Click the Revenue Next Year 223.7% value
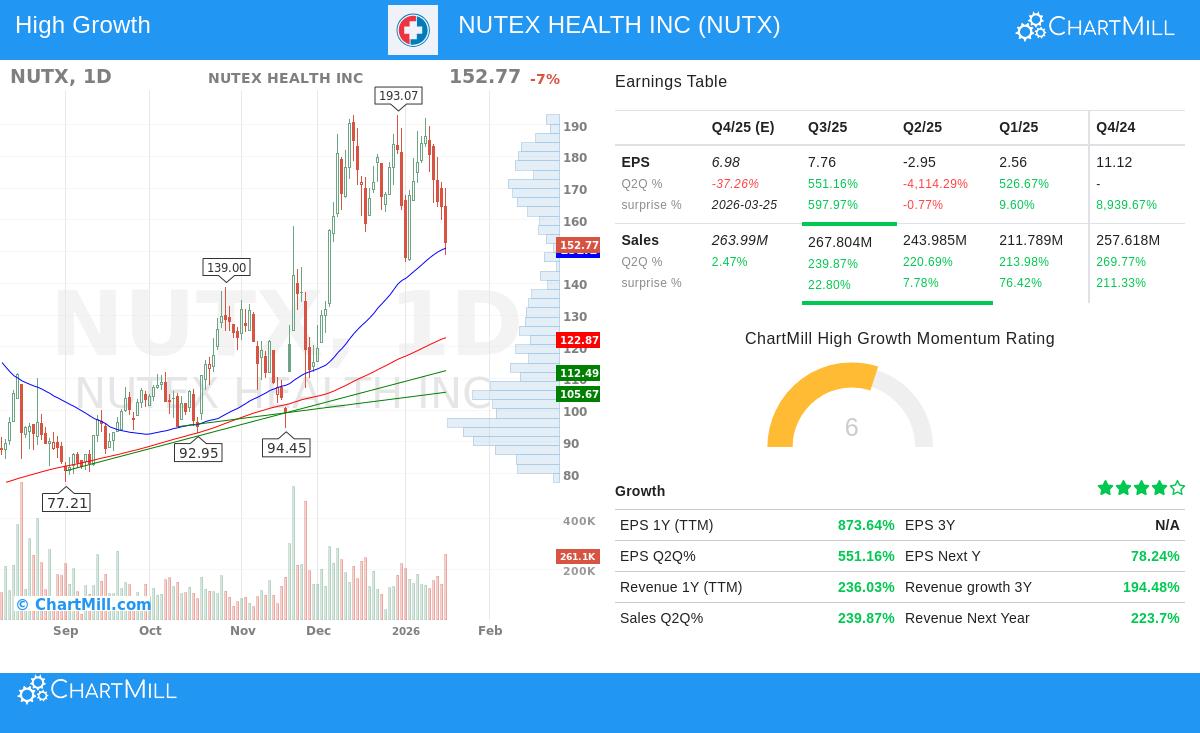This screenshot has height=733, width=1200. tap(1155, 618)
